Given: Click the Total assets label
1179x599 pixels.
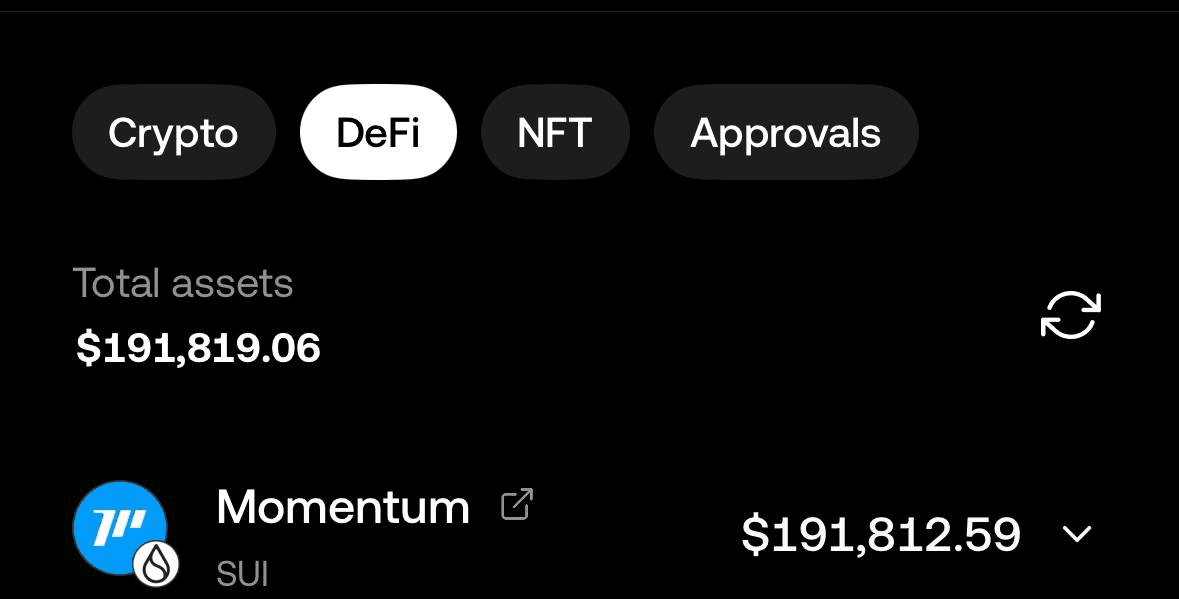Looking at the screenshot, I should click(x=183, y=283).
